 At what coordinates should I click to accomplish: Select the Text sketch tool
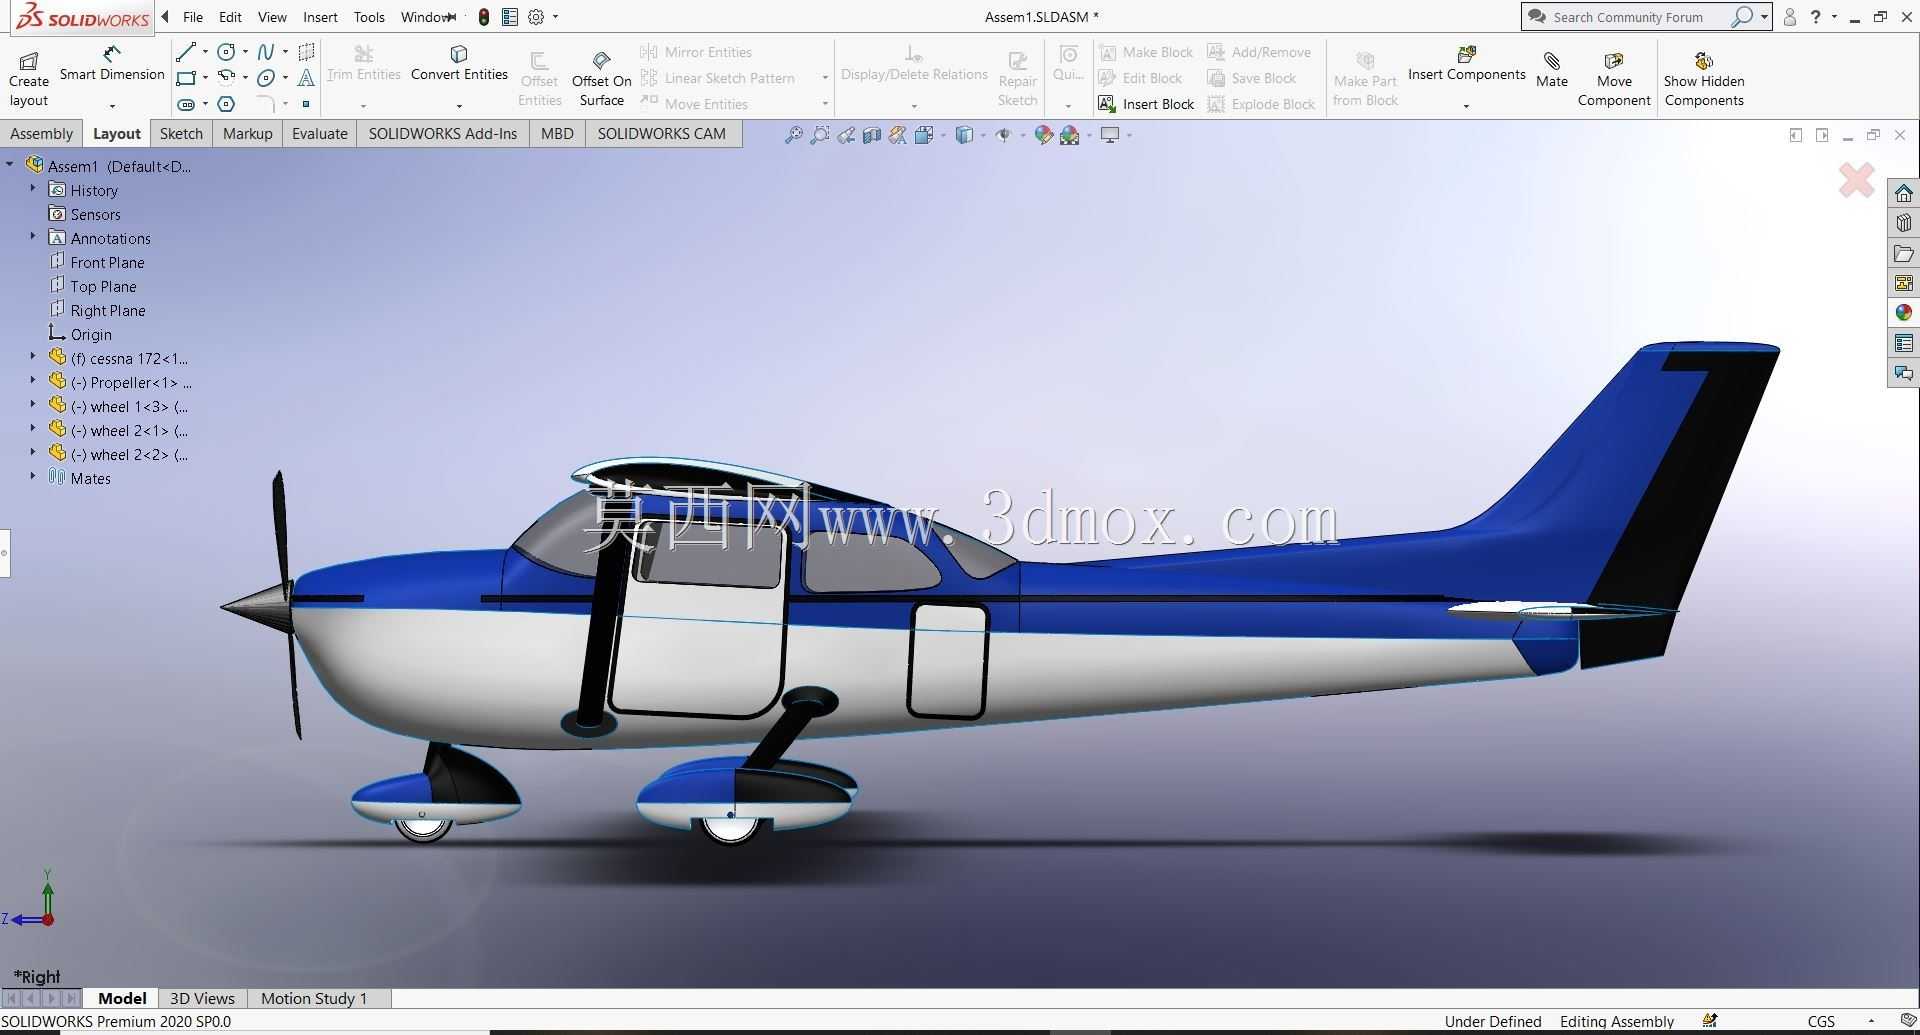[306, 77]
